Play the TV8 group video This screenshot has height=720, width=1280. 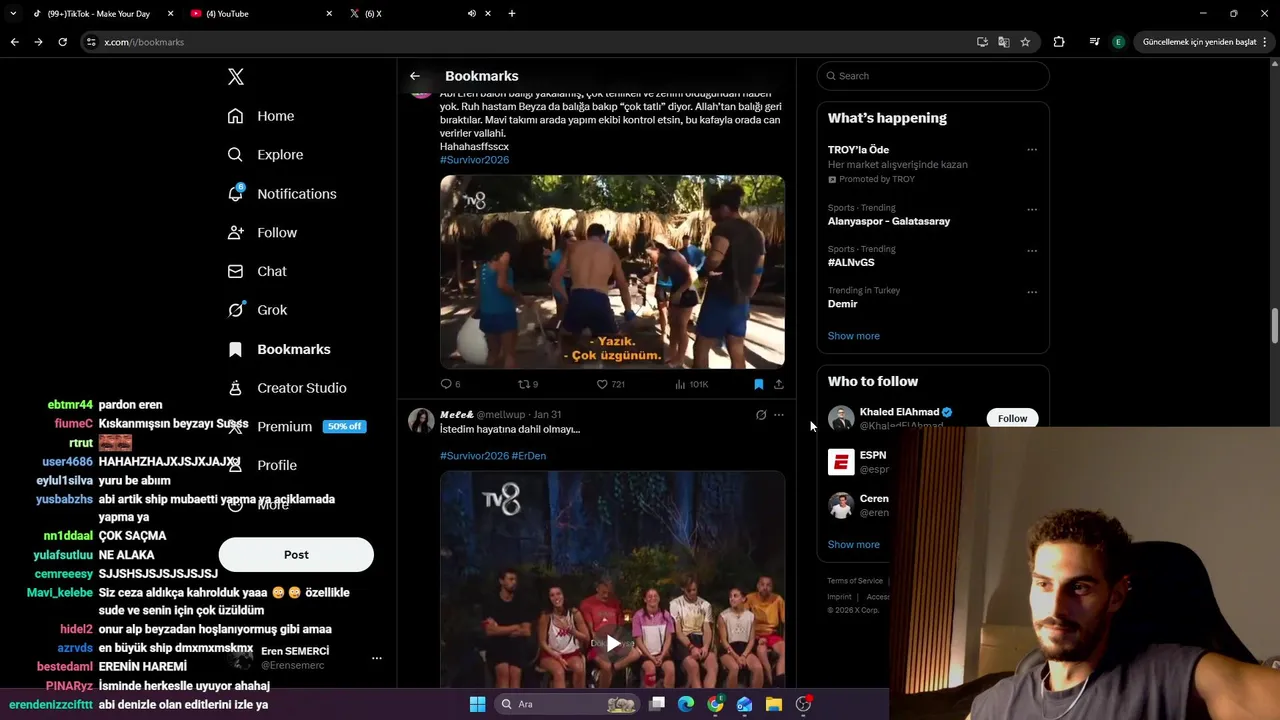[x=612, y=643]
